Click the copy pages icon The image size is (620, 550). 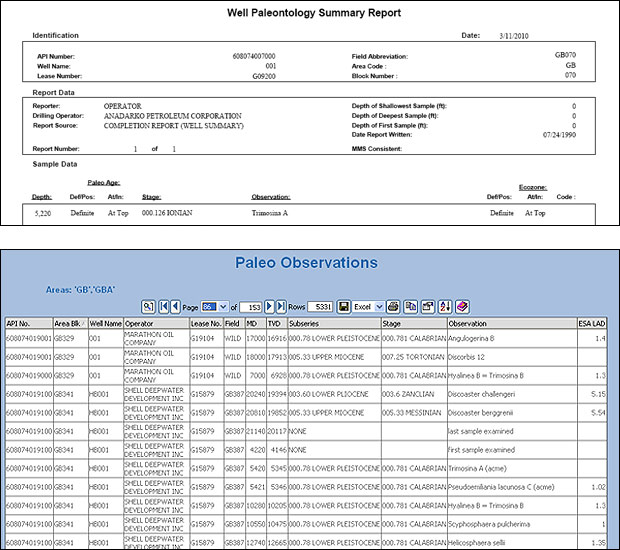(410, 306)
